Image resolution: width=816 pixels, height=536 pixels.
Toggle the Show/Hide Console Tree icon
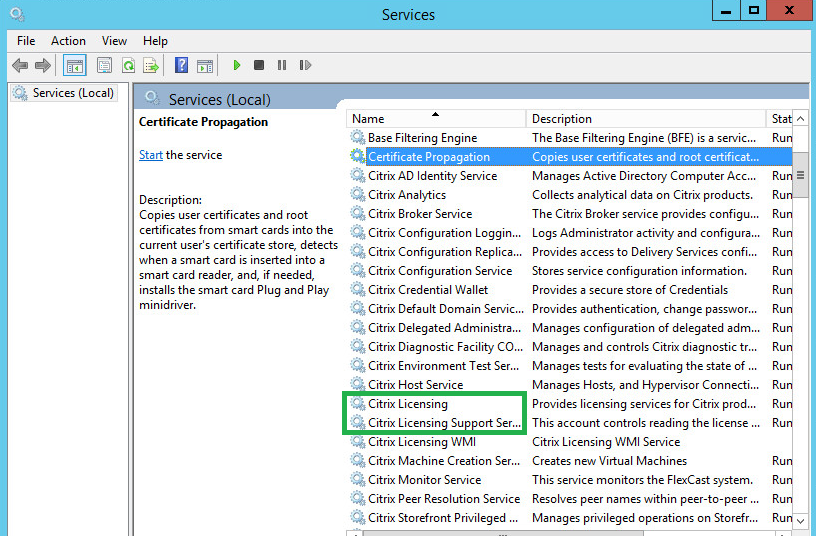click(74, 66)
